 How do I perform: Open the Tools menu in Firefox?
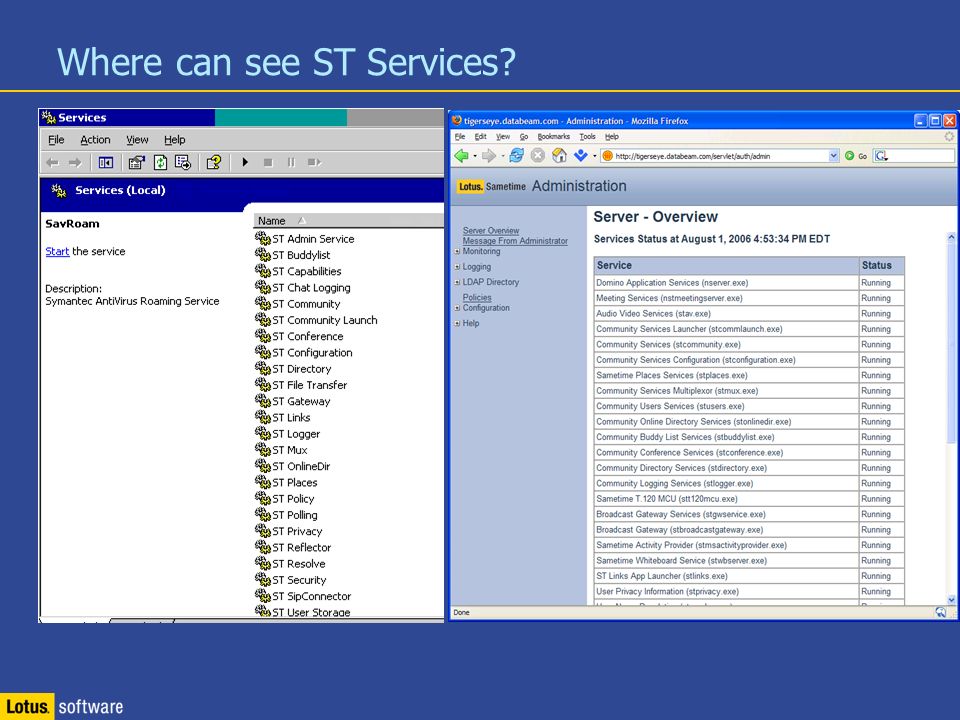(587, 137)
